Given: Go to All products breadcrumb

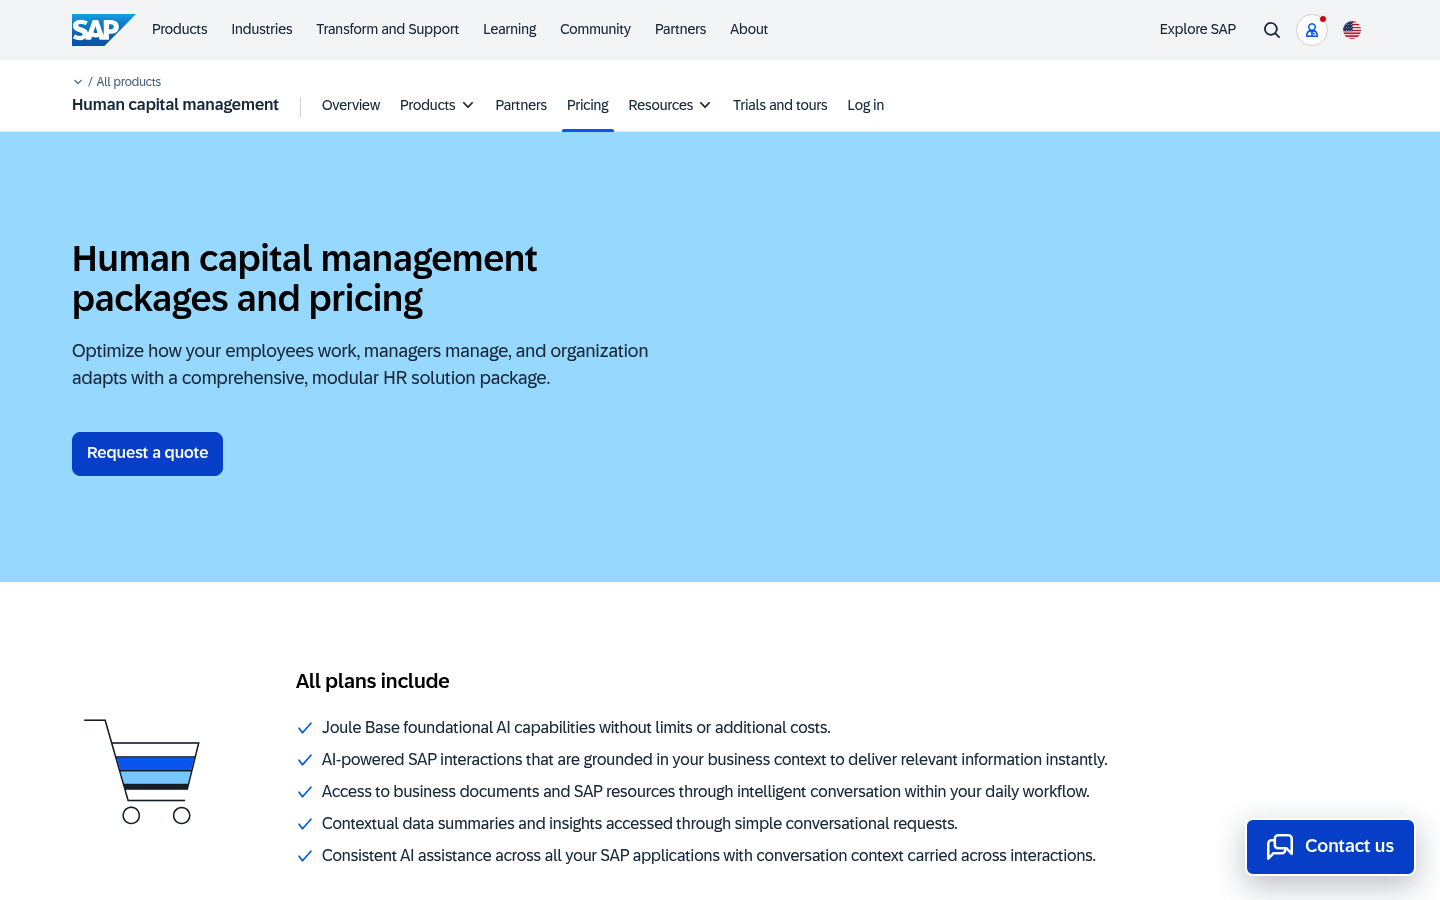Looking at the screenshot, I should [x=129, y=82].
